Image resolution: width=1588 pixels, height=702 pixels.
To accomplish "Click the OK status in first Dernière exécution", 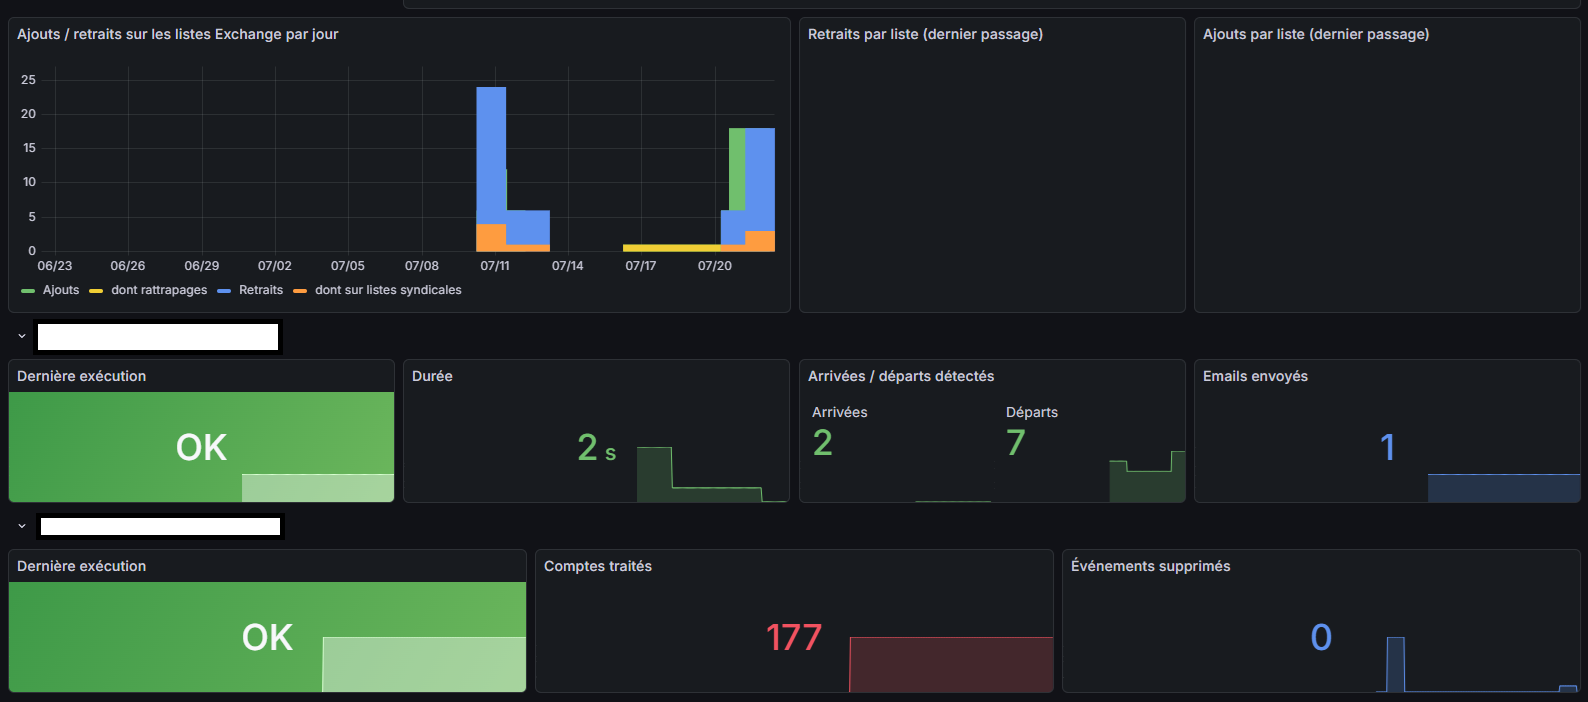I will pyautogui.click(x=201, y=447).
